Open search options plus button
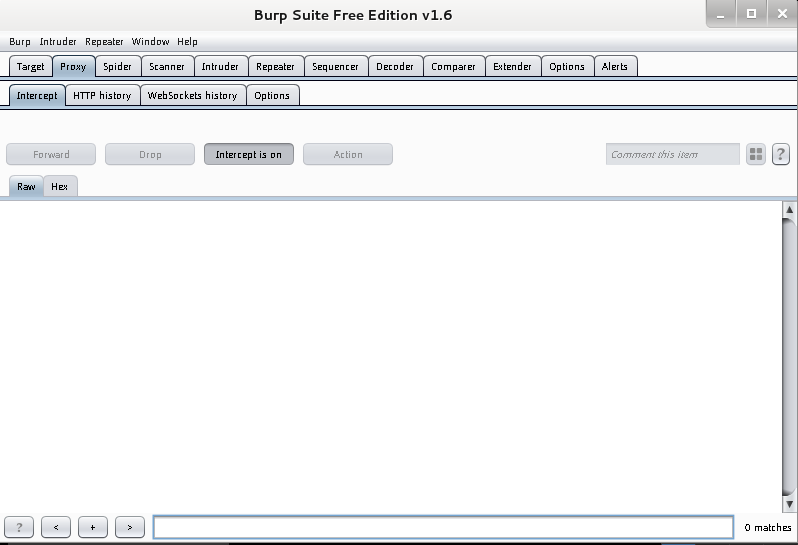Screen dimensions: 798x545 [x=93, y=527]
